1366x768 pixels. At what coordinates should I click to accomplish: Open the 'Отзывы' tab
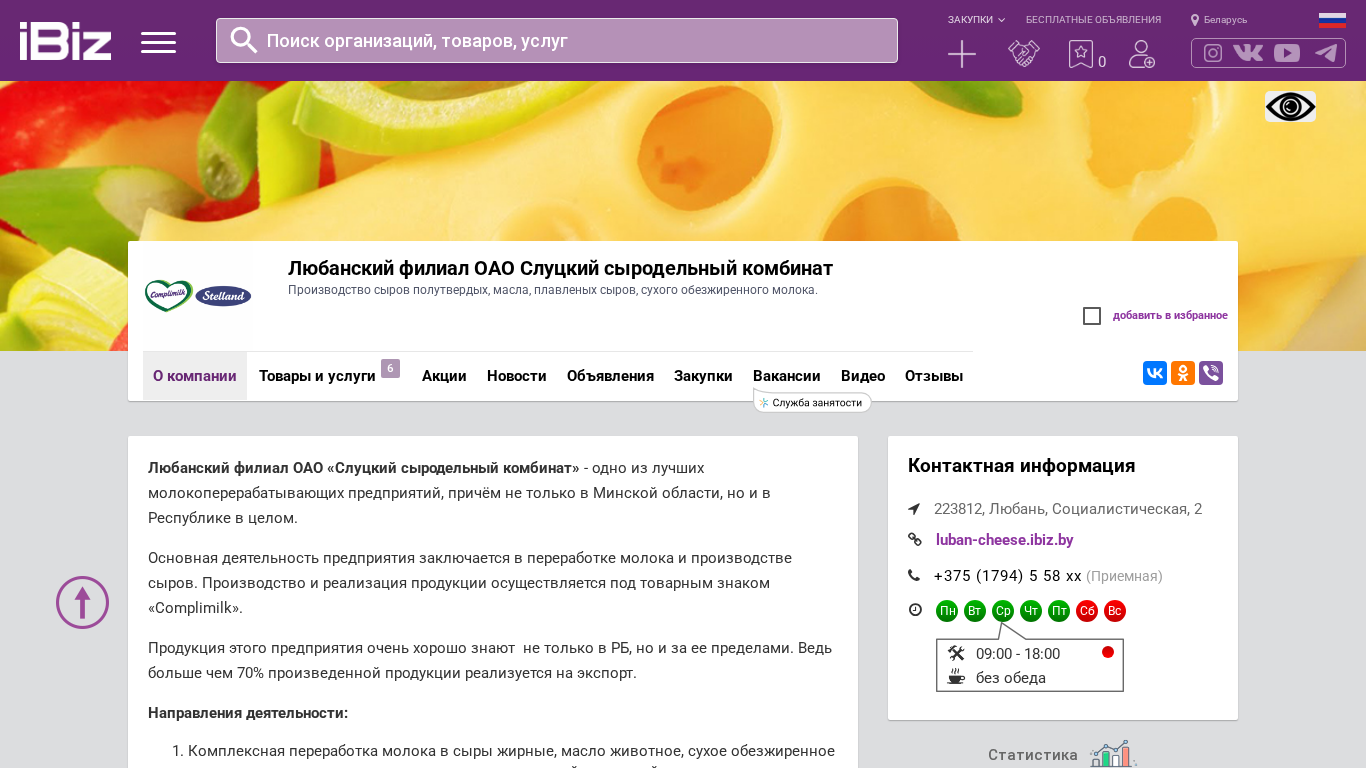point(934,376)
